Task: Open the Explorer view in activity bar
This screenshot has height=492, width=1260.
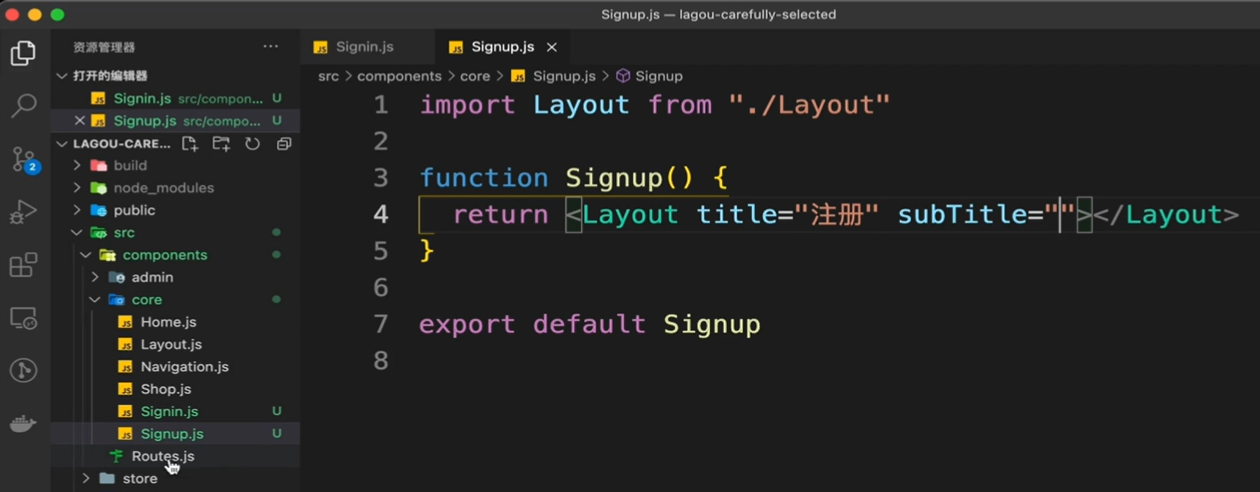Action: [23, 52]
